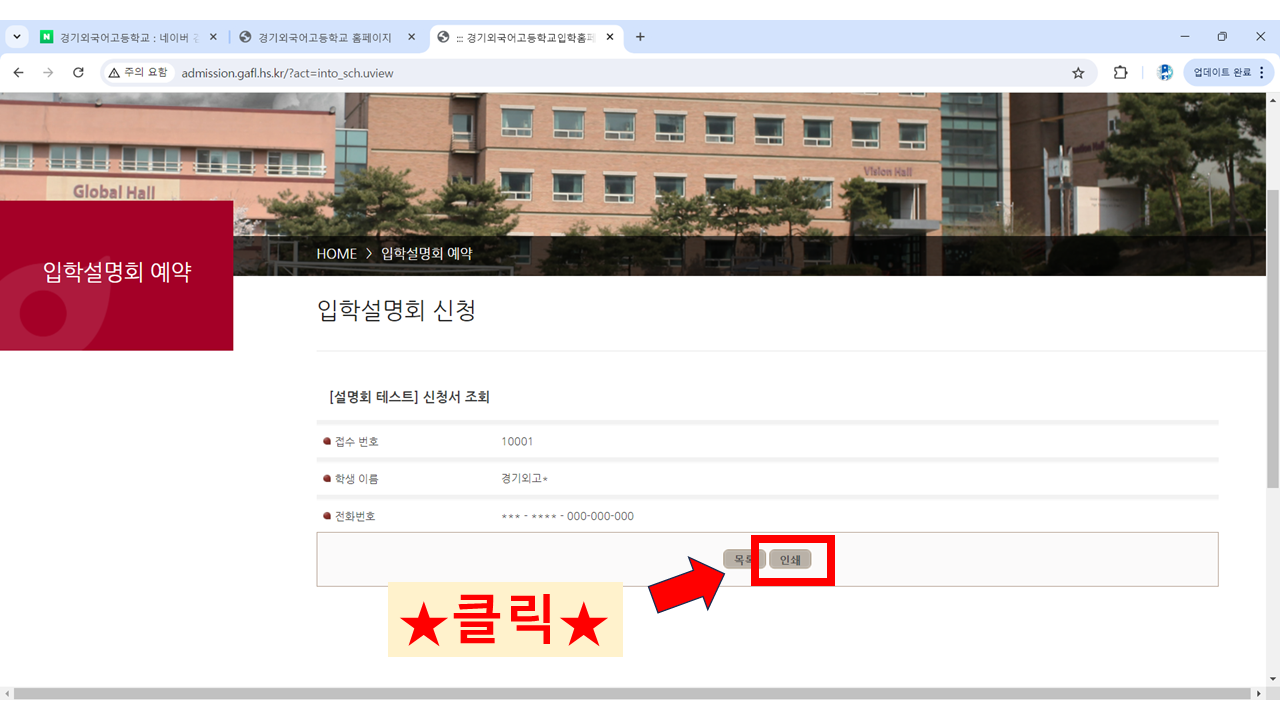Open Chrome menu via 업데이트 완료 button
Image resolution: width=1280 pixels, height=720 pixels.
pyautogui.click(x=1229, y=73)
